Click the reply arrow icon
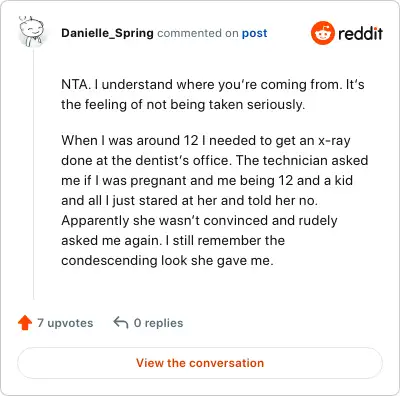 tap(121, 323)
